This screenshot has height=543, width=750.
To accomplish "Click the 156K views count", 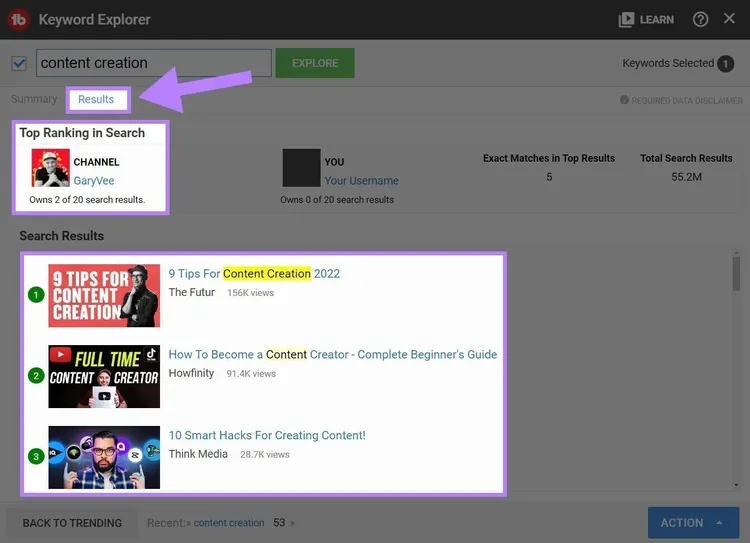I will [250, 293].
